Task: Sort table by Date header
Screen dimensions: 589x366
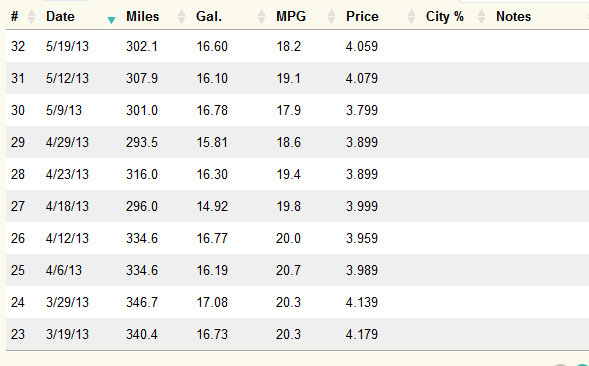Action: click(x=60, y=17)
